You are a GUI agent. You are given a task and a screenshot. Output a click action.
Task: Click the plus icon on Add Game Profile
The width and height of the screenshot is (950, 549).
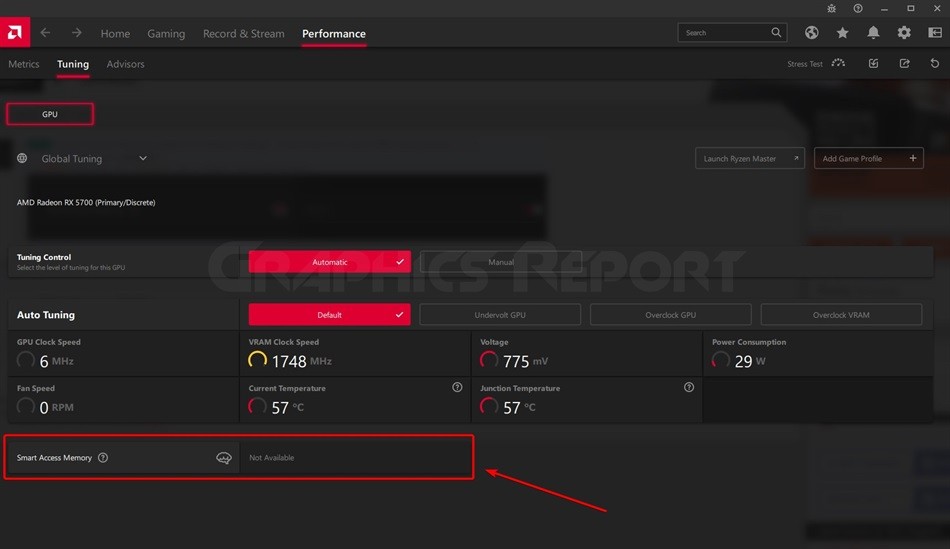pyautogui.click(x=912, y=158)
